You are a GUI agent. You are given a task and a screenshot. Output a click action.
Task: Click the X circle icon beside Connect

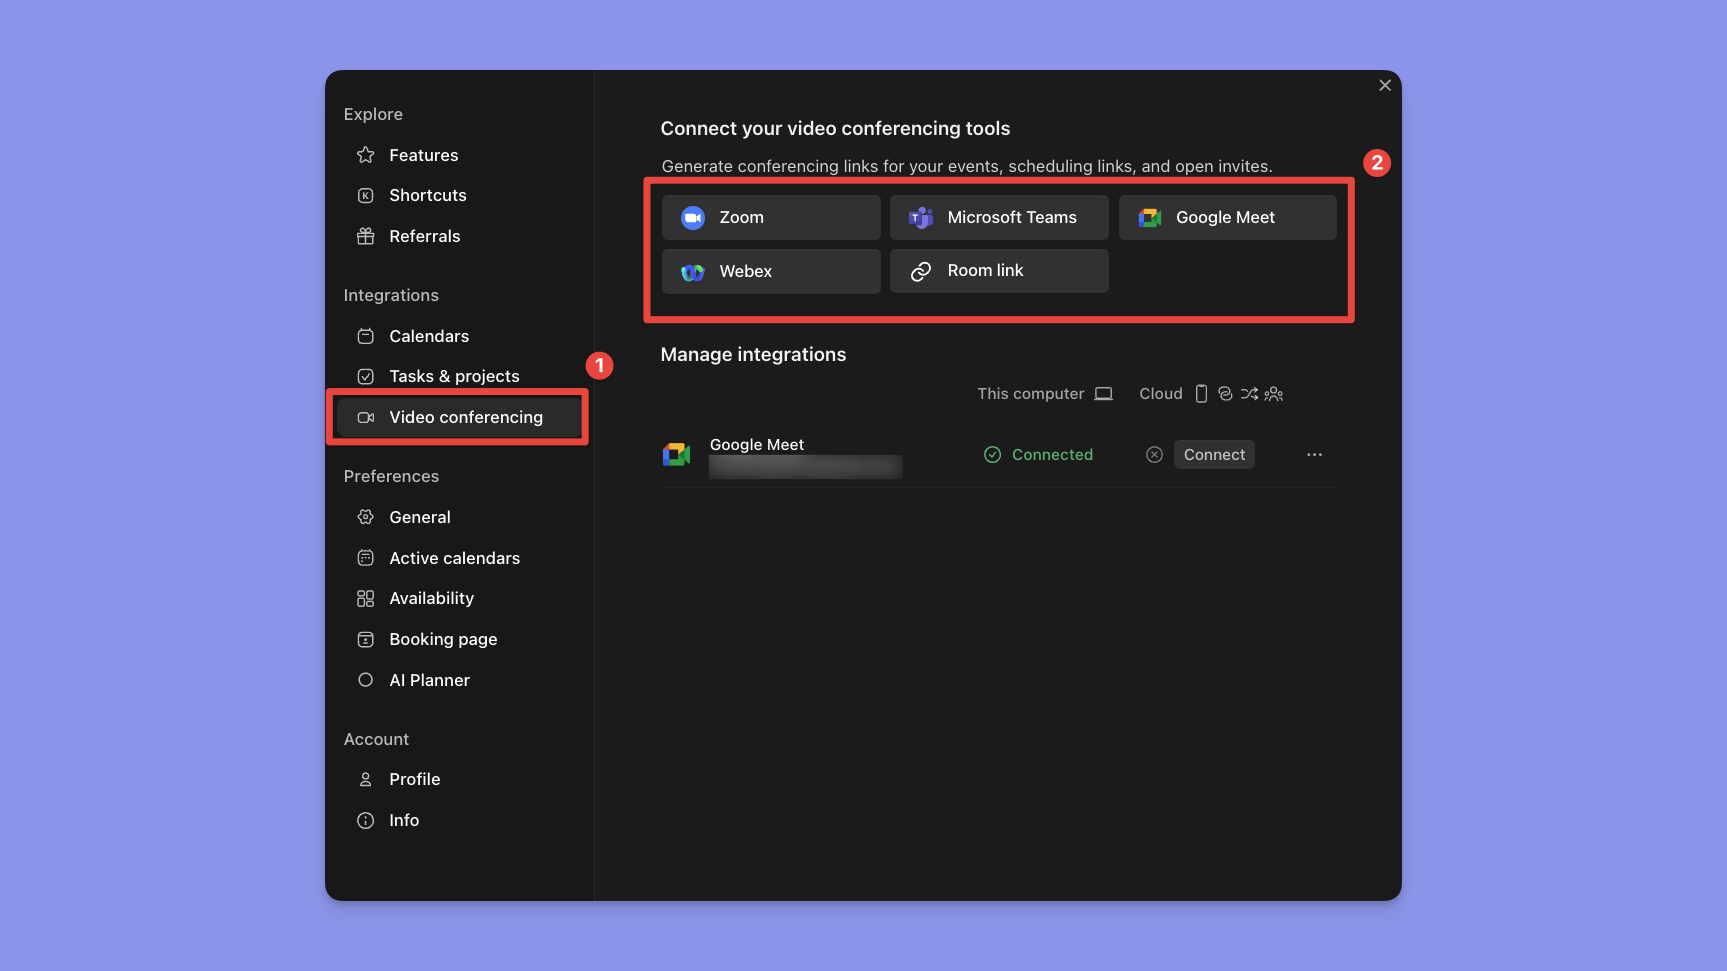tap(1155, 455)
